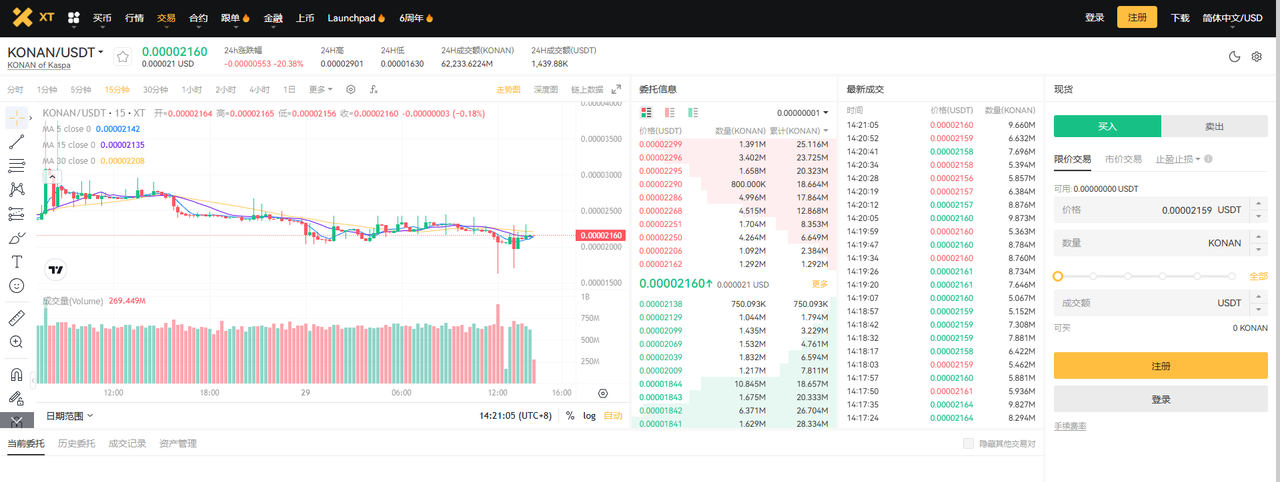Open 简体中文/USD language selector
Viewport: 1280px width, 482px height.
(1232, 18)
